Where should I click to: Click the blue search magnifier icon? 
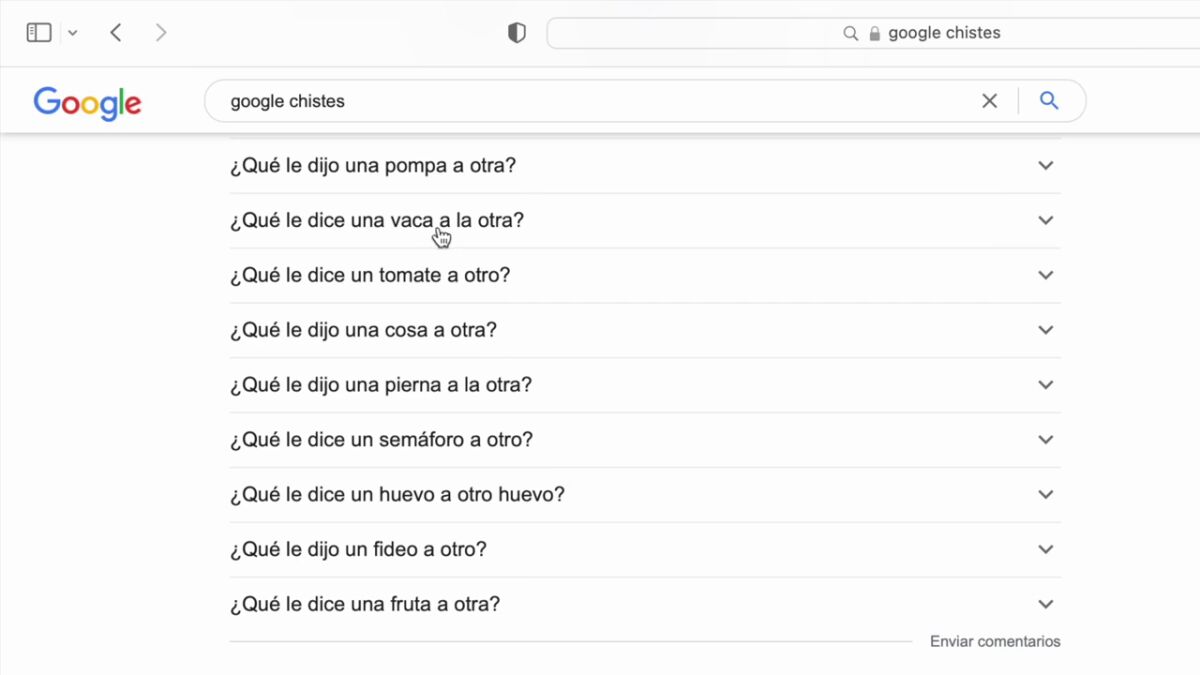pyautogui.click(x=1048, y=101)
